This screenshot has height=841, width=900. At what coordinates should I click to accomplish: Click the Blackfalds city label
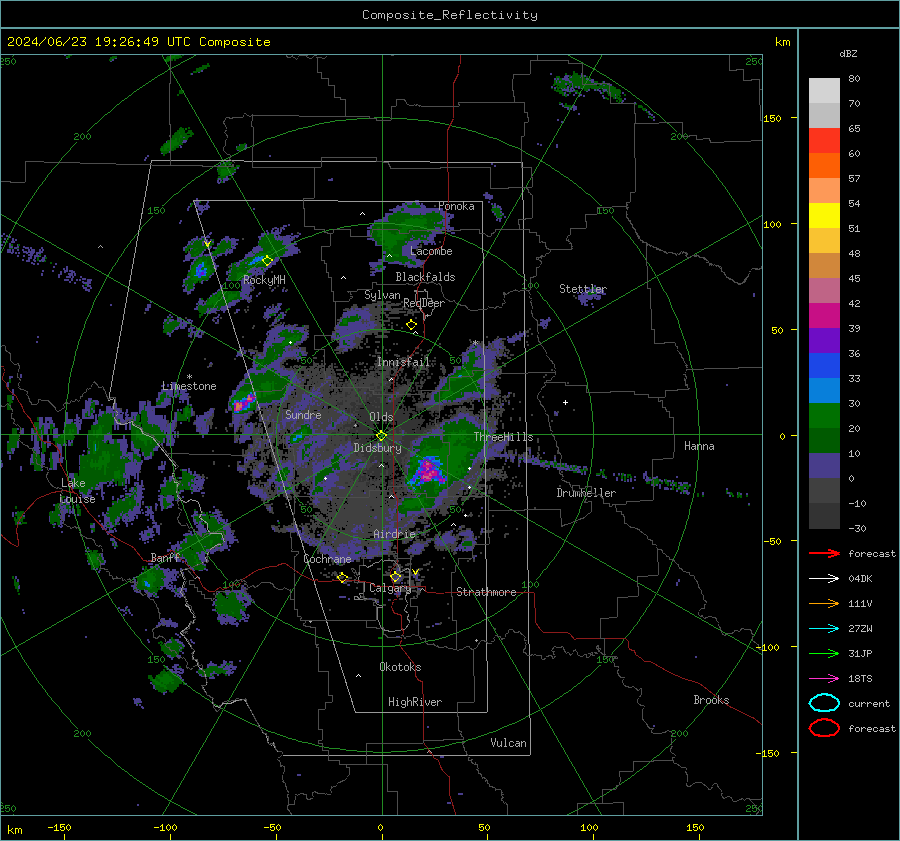click(x=425, y=277)
